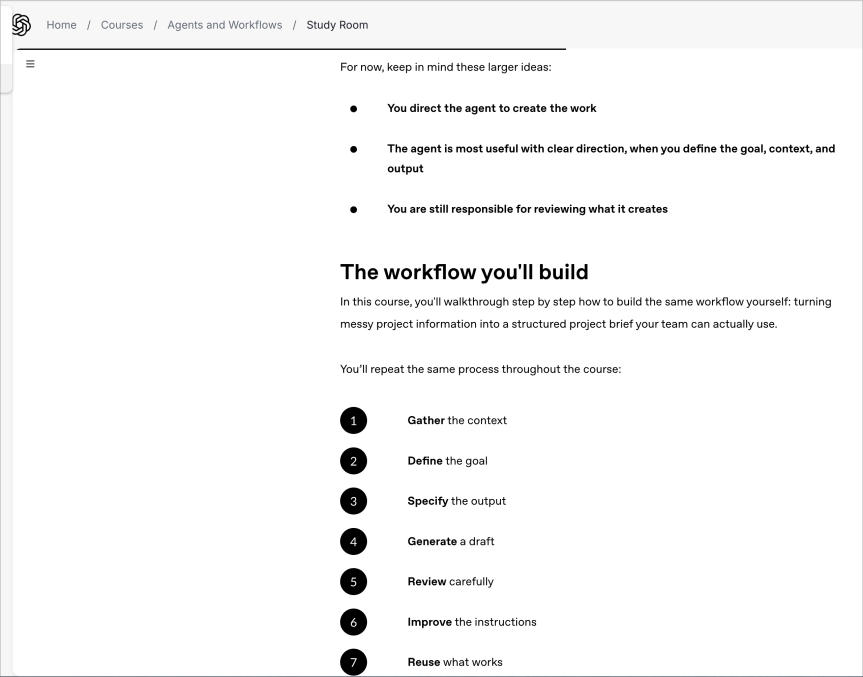This screenshot has height=677, width=863.
Task: Open the Courses breadcrumb link
Action: click(x=122, y=25)
